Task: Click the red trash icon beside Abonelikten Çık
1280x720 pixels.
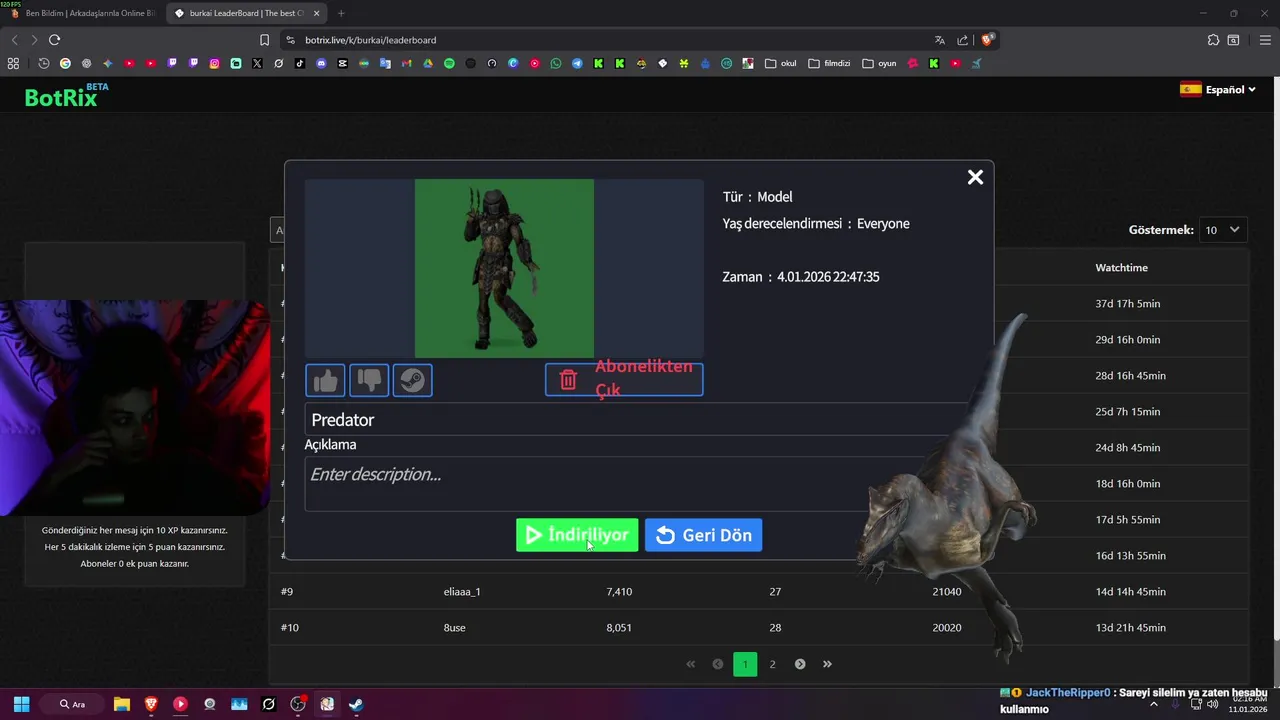Action: point(568,380)
